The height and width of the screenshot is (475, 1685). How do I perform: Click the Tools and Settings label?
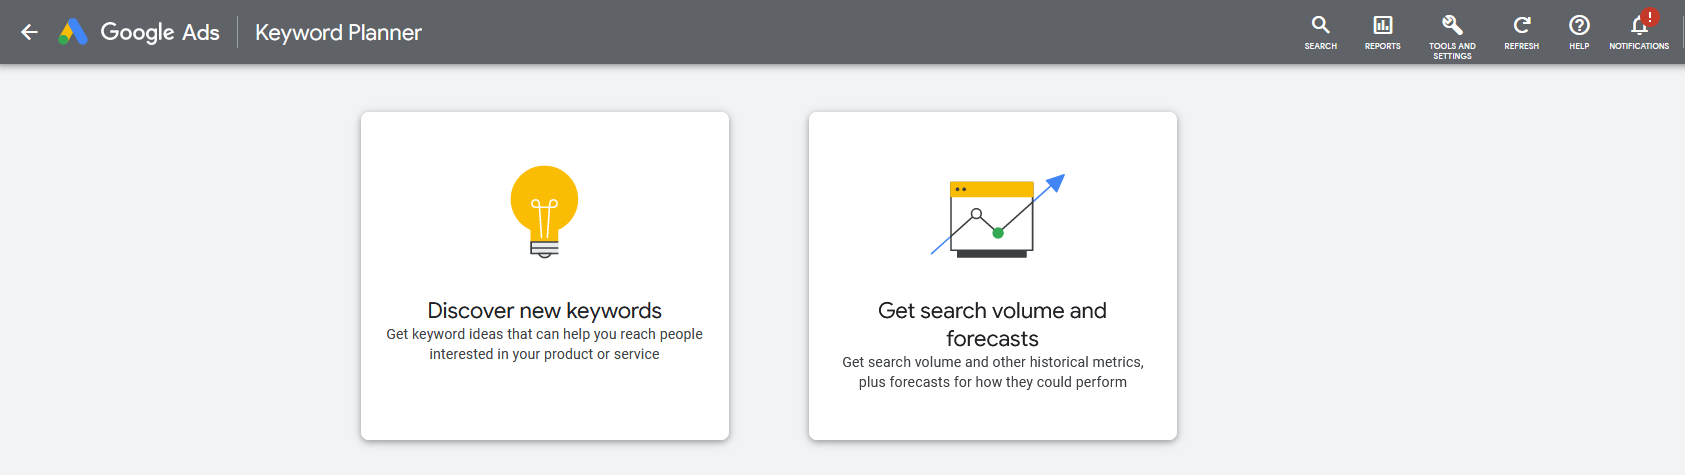pos(1452,51)
